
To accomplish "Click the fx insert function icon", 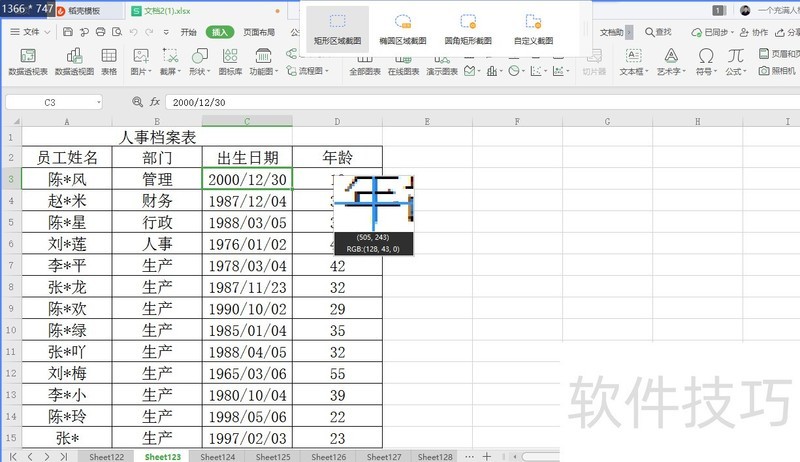I will point(155,102).
